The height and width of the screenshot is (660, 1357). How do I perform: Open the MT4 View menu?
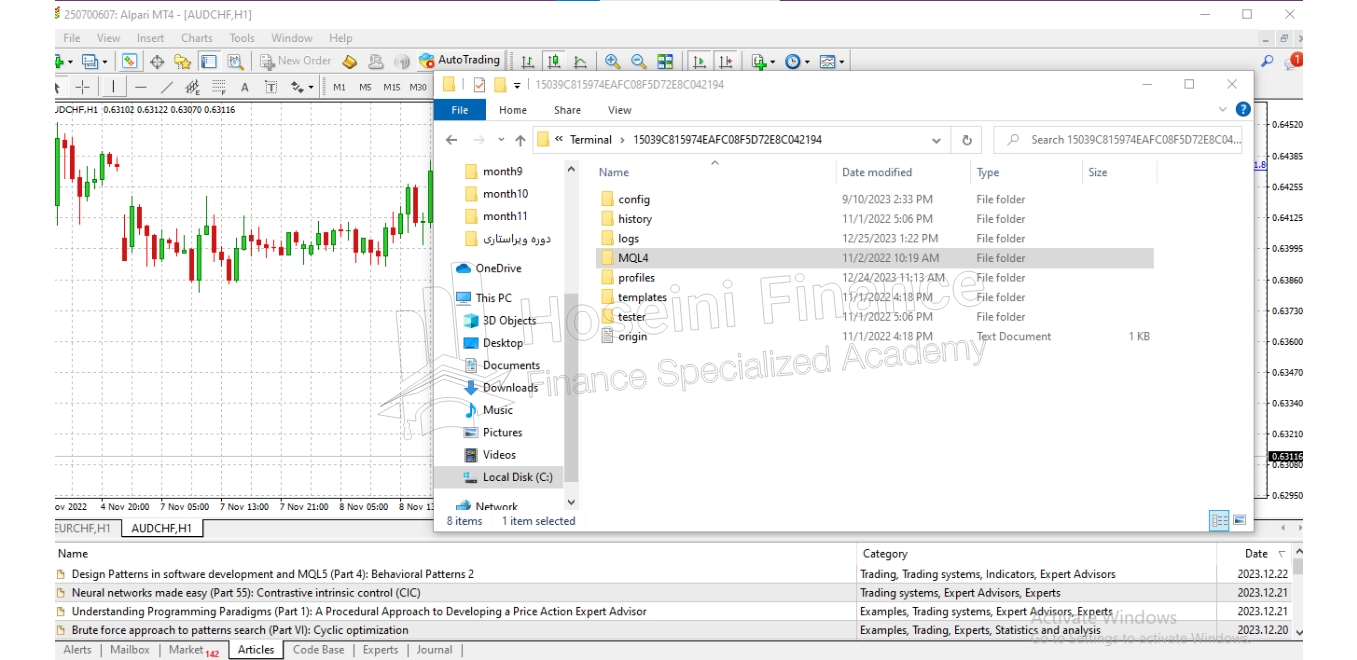point(108,38)
